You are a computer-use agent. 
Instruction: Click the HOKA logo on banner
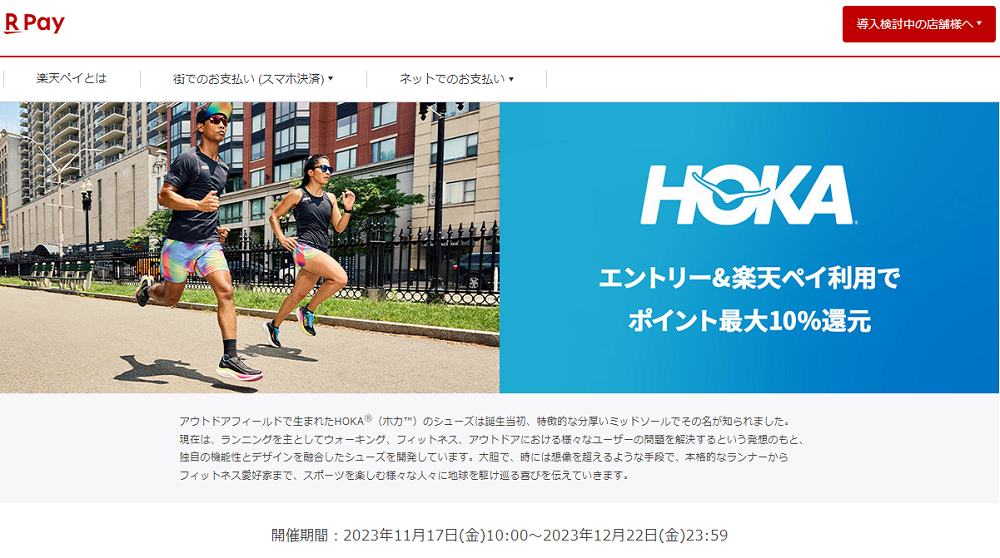(748, 195)
